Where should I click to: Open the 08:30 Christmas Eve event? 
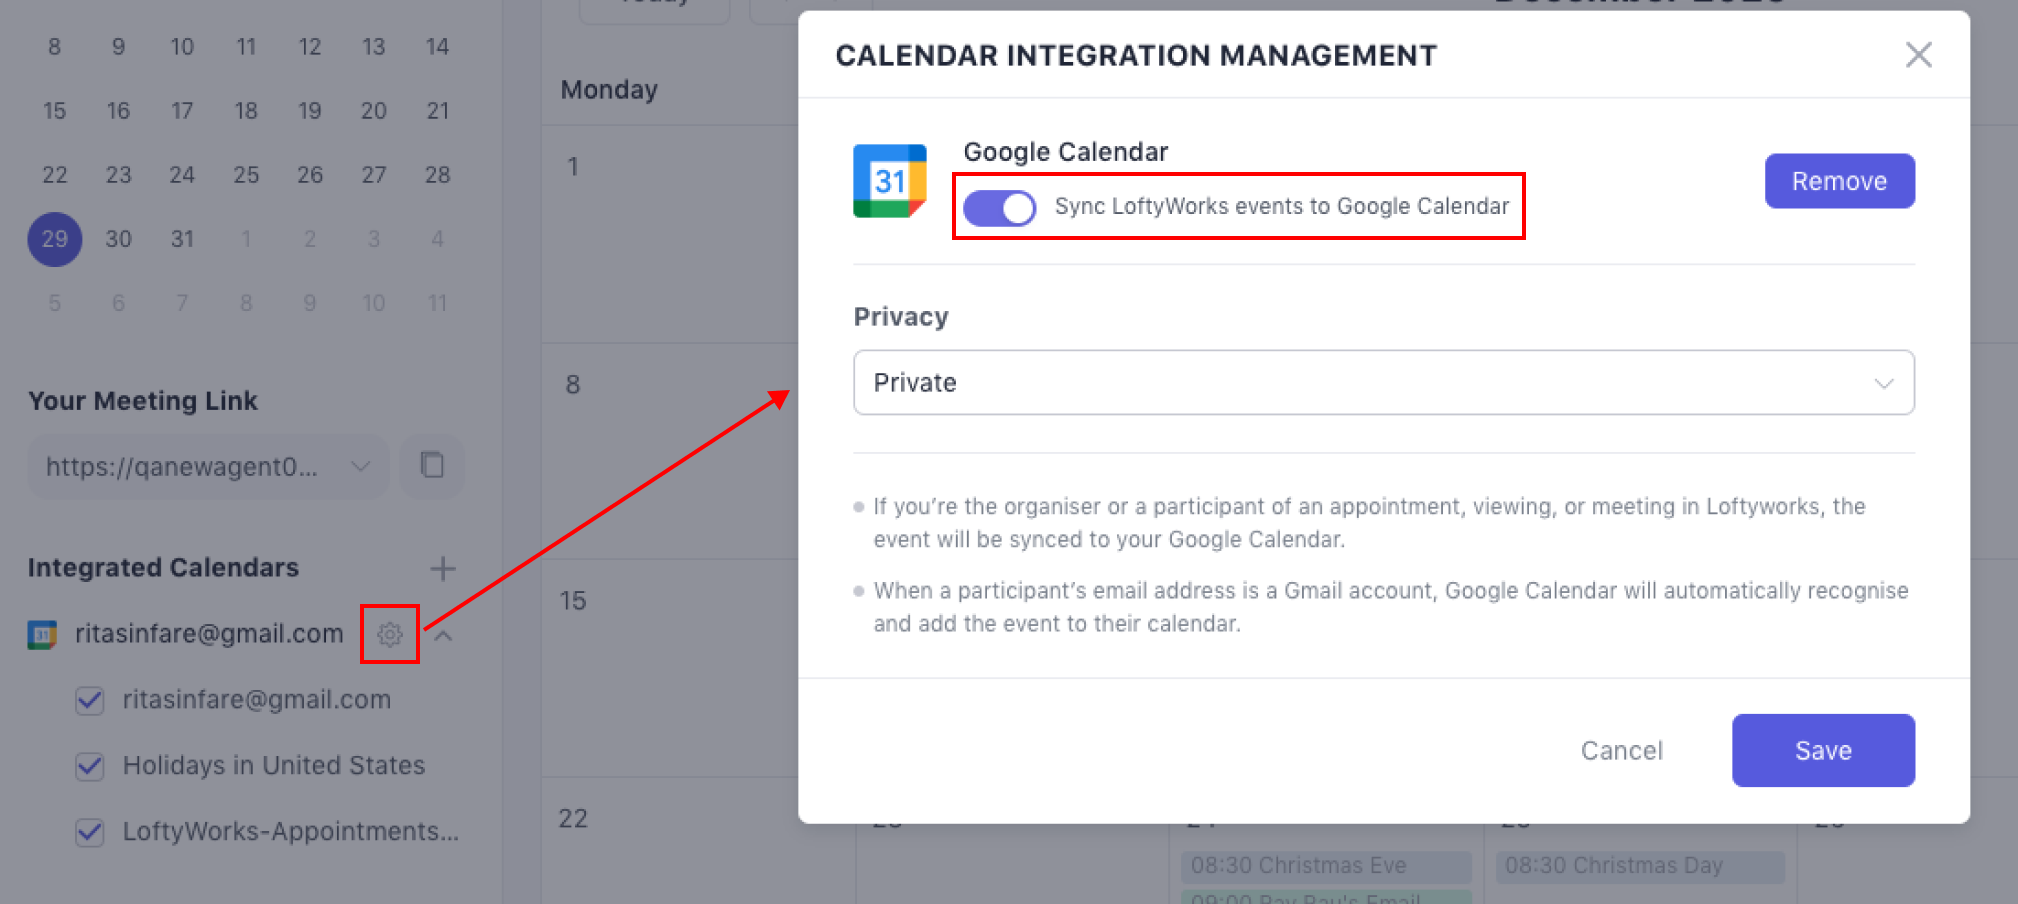[1324, 865]
